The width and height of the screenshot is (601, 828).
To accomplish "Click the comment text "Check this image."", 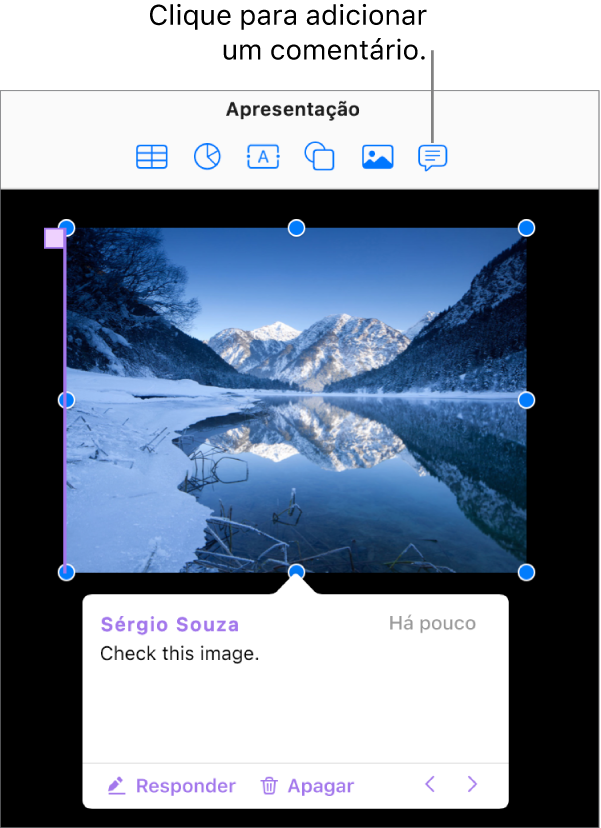I will 180,654.
